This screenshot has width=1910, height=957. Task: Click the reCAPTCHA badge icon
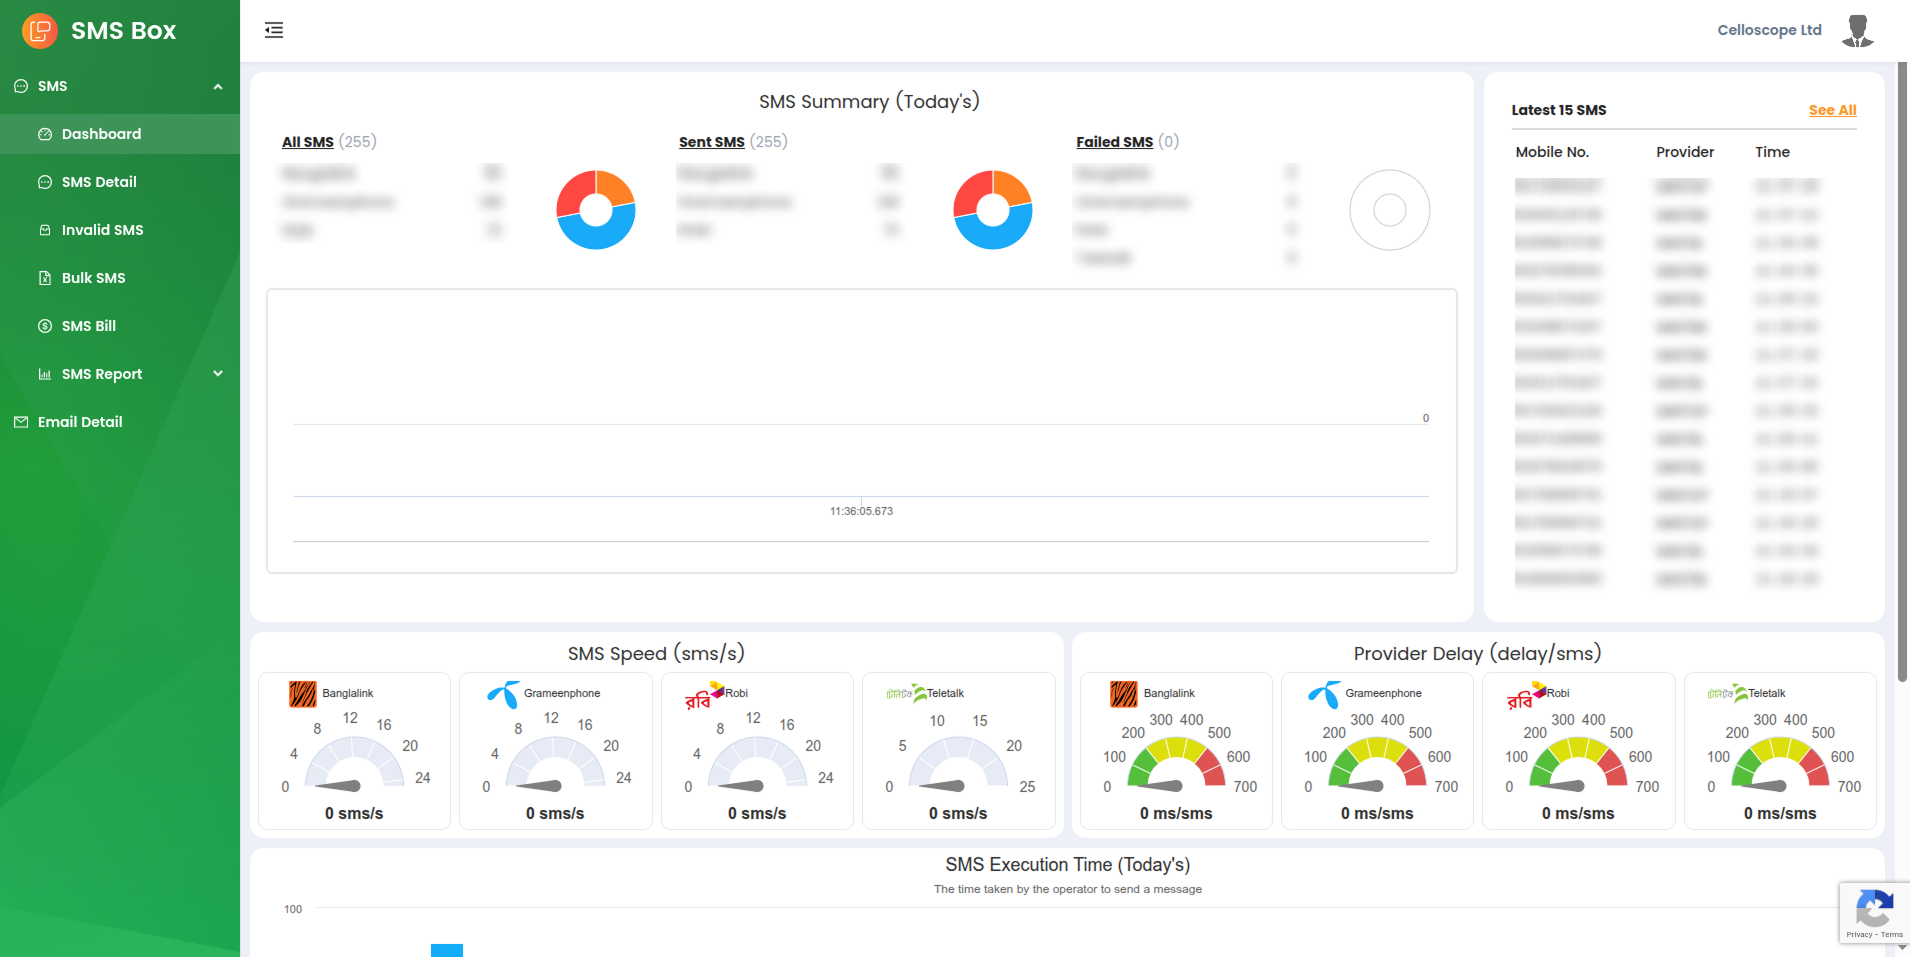(1873, 911)
